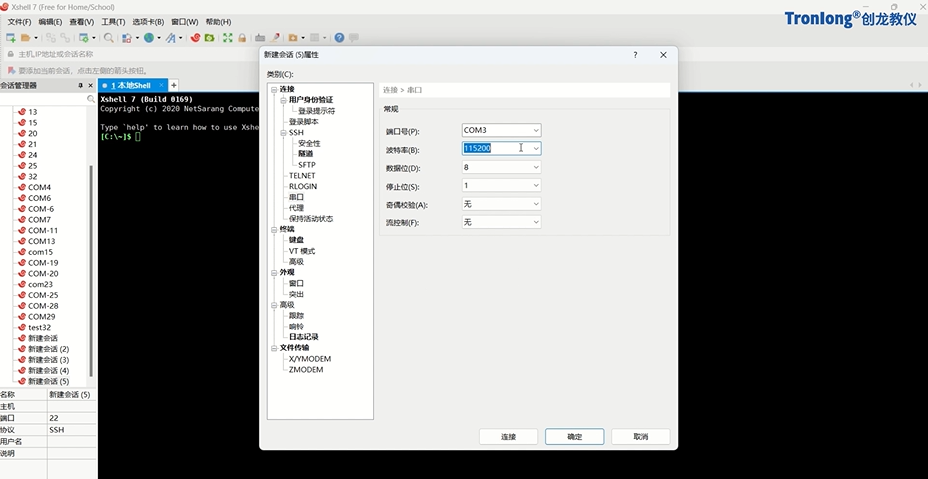928x479 pixels.
Task: Close the local Shell tab
Action: coord(161,85)
